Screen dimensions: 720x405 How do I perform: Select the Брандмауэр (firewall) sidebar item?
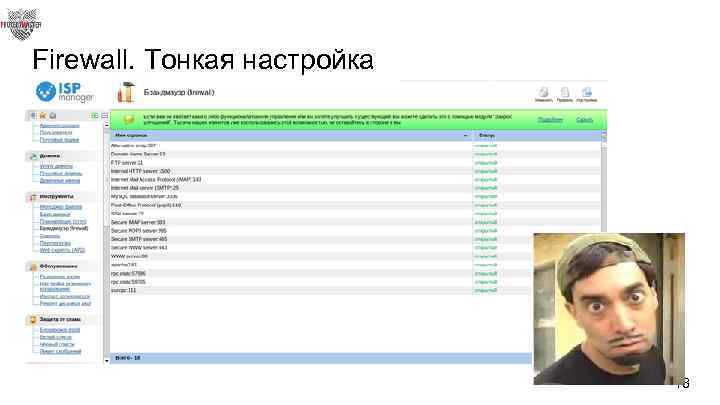pyautogui.click(x=64, y=228)
